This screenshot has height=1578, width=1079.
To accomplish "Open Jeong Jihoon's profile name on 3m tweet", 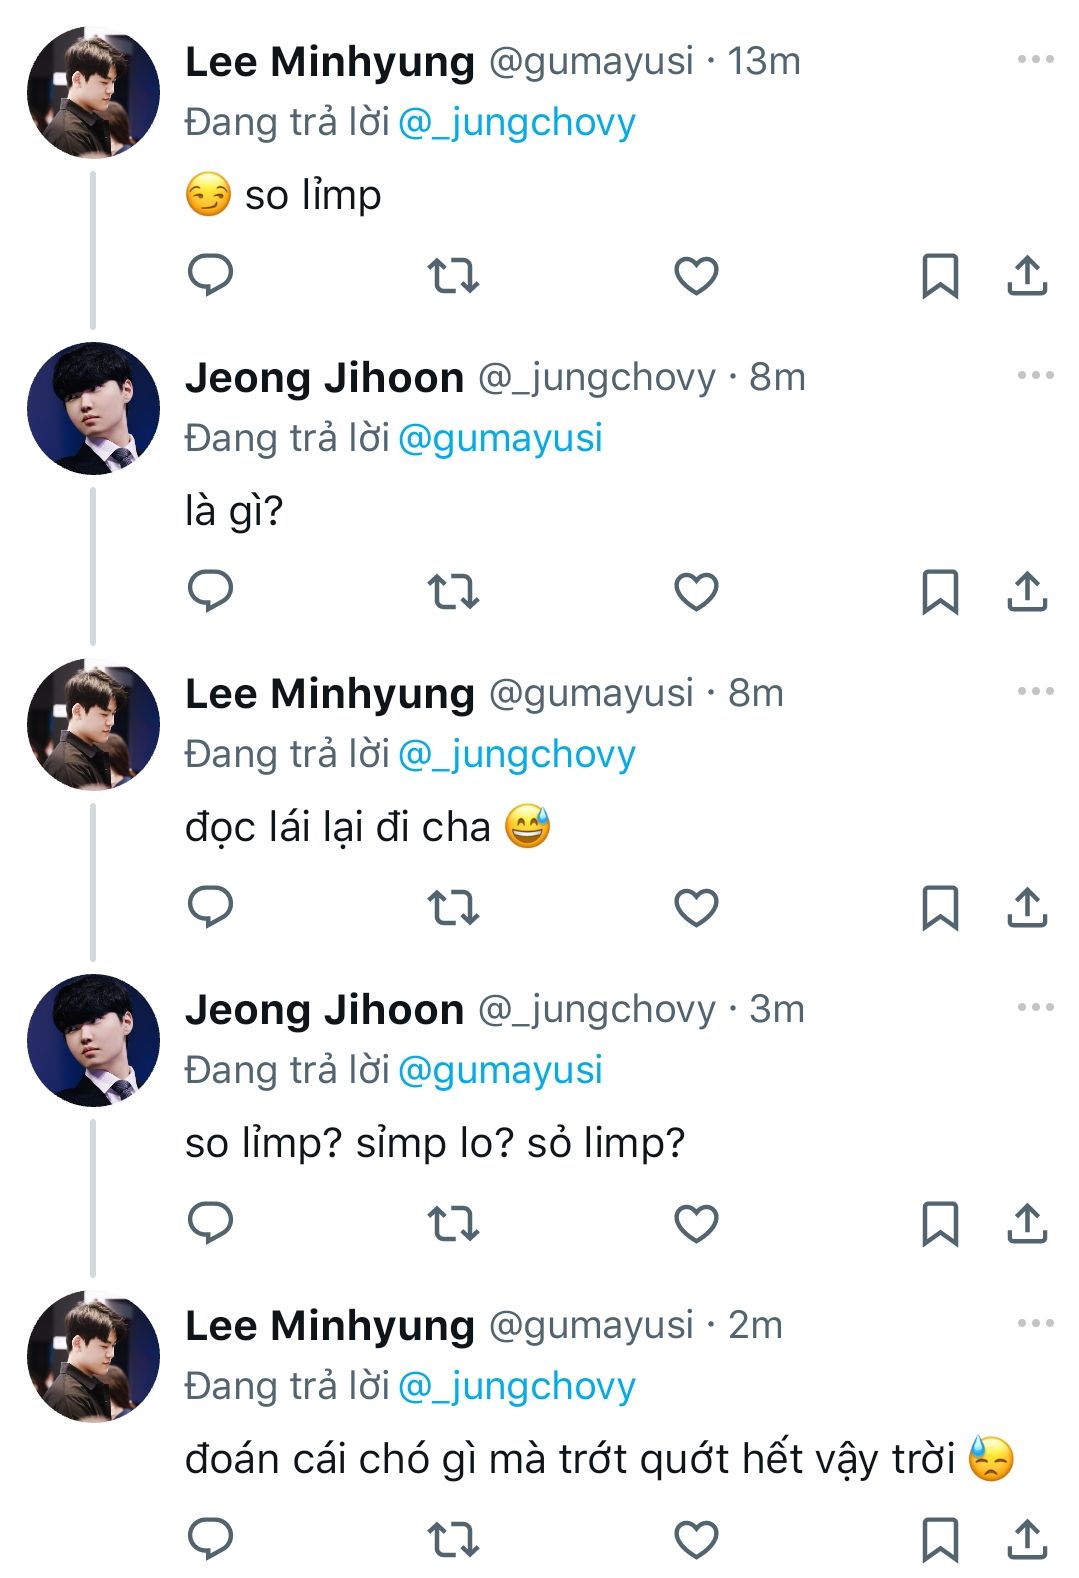I will click(x=324, y=1010).
